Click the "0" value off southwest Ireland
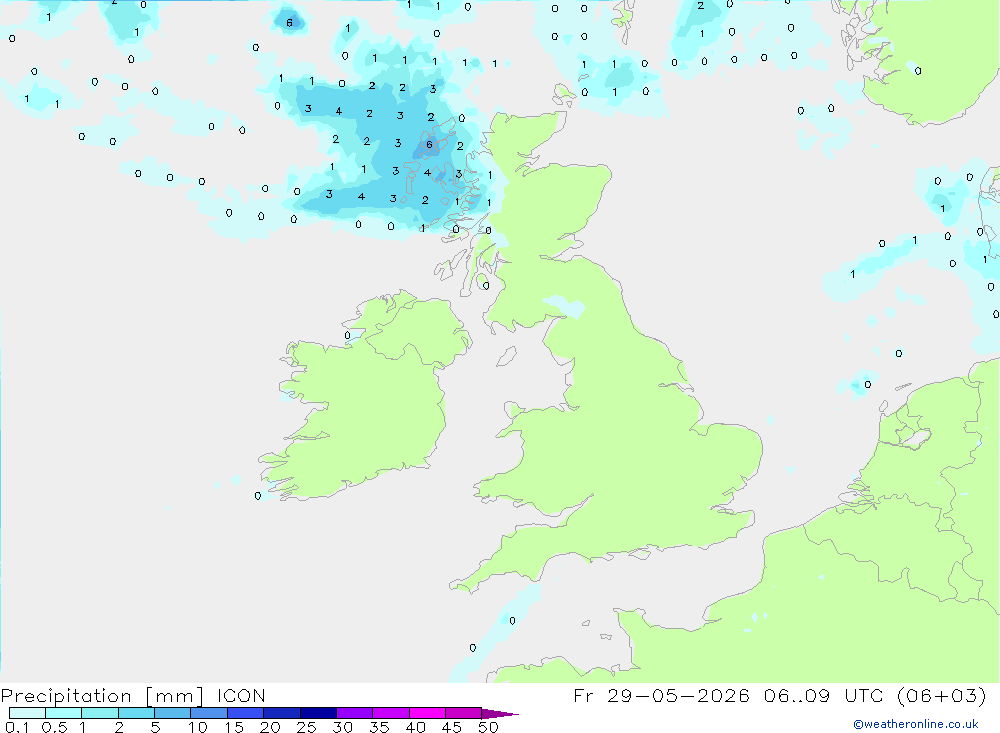This screenshot has width=1000, height=733. [258, 496]
